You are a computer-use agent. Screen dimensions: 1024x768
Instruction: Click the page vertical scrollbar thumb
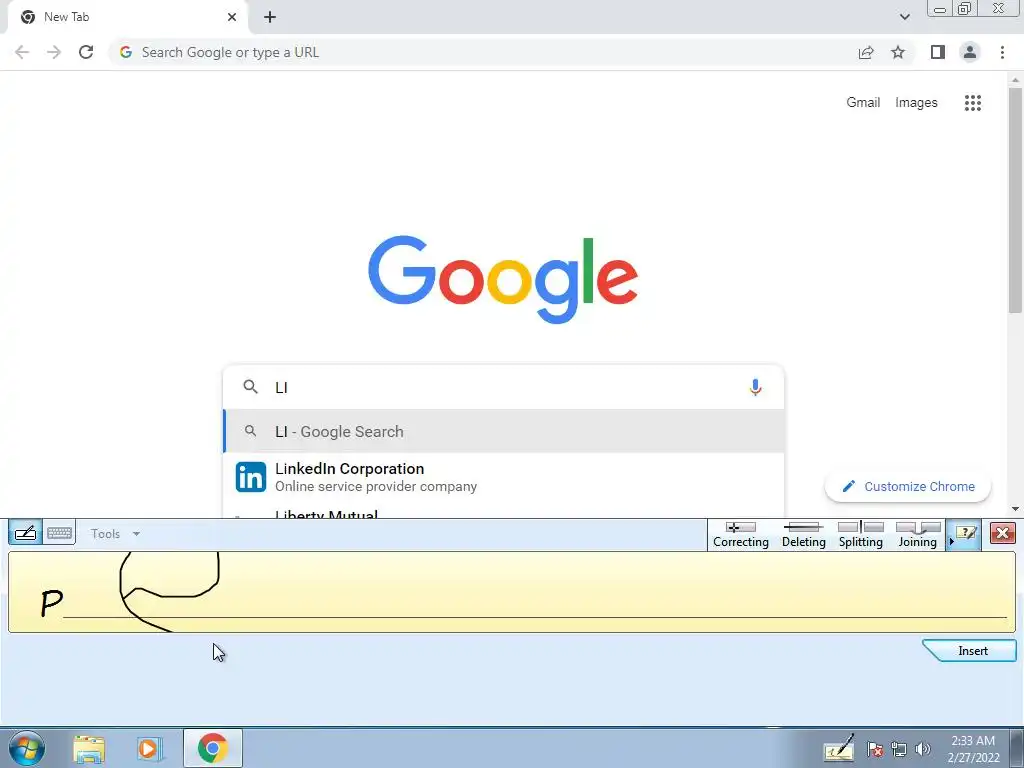click(1015, 202)
